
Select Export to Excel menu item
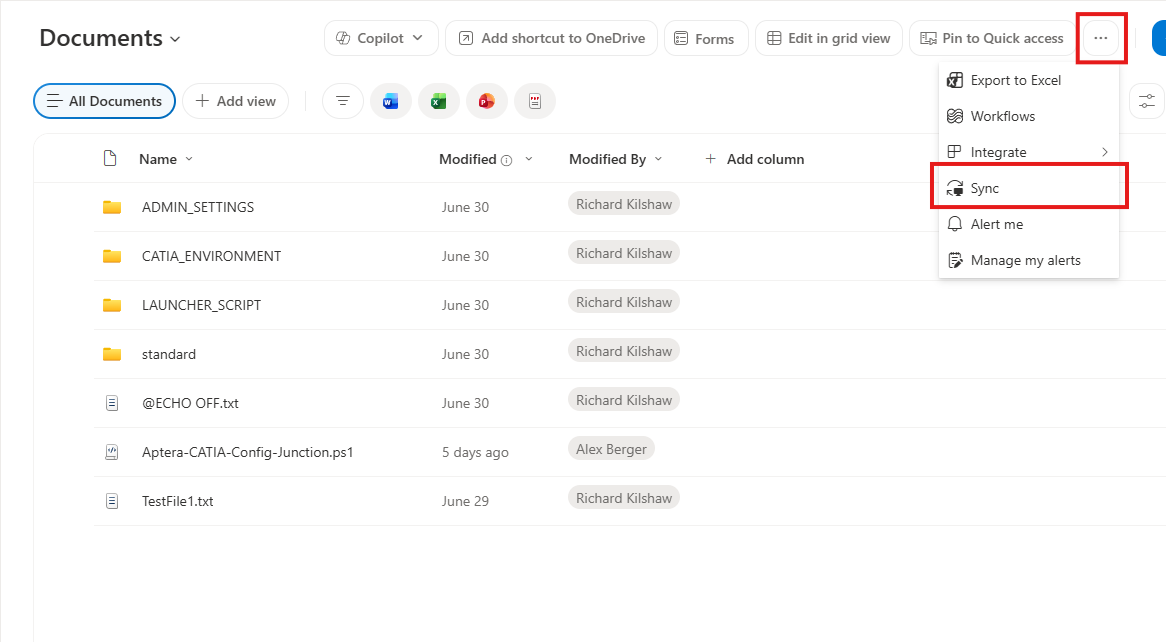pos(1028,80)
